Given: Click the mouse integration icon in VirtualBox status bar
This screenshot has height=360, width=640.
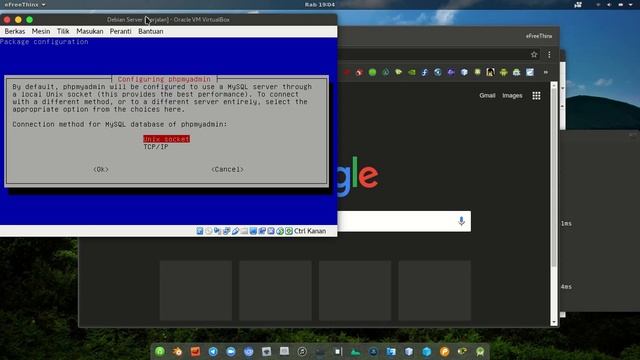Looking at the screenshot, I should [280, 231].
